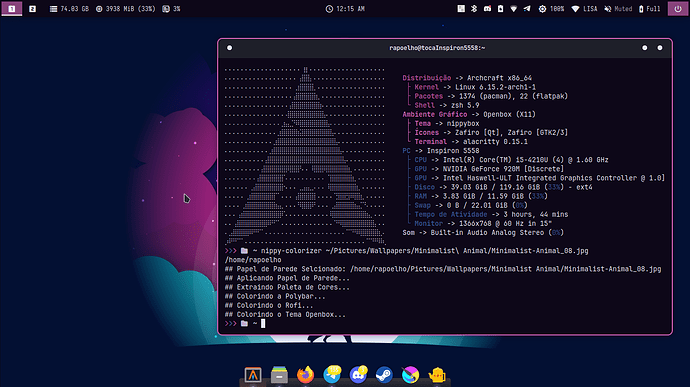Image resolution: width=690 pixels, height=387 pixels.
Task: Open the power menu button
Action: coord(678,9)
